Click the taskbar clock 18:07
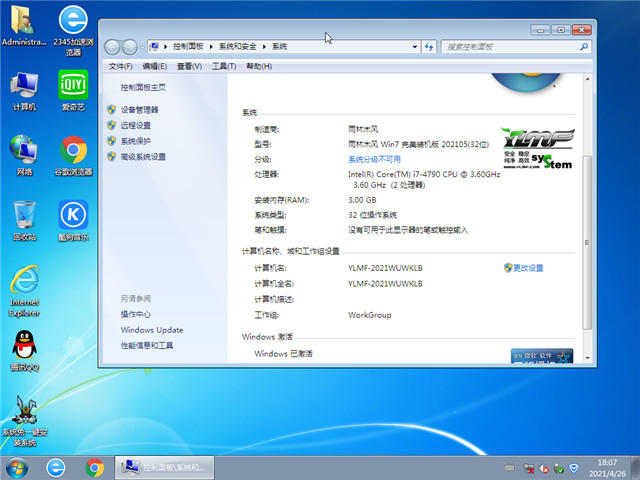 607,462
